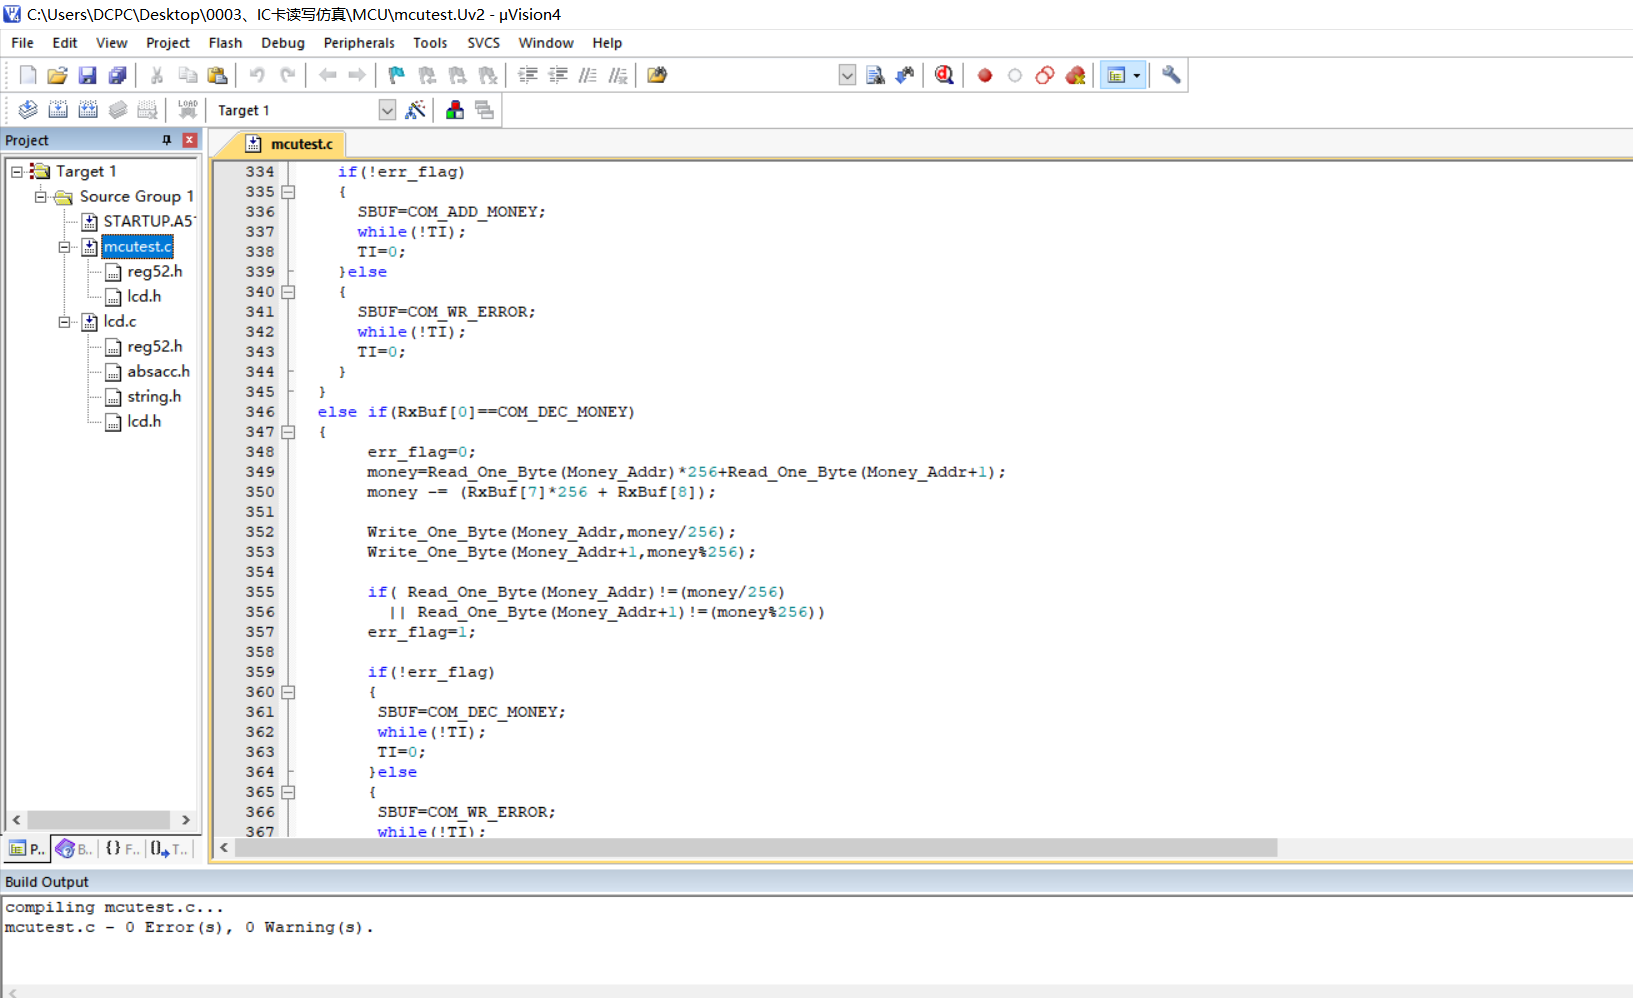Switch to the Books tab
1633x998 pixels.
tap(74, 848)
